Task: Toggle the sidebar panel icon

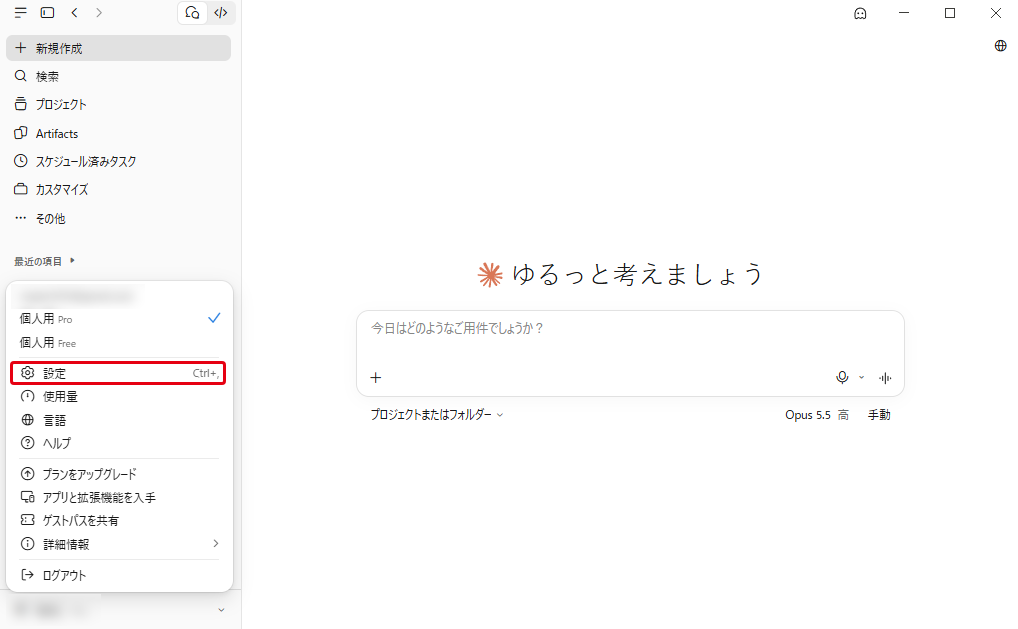Action: [x=47, y=12]
